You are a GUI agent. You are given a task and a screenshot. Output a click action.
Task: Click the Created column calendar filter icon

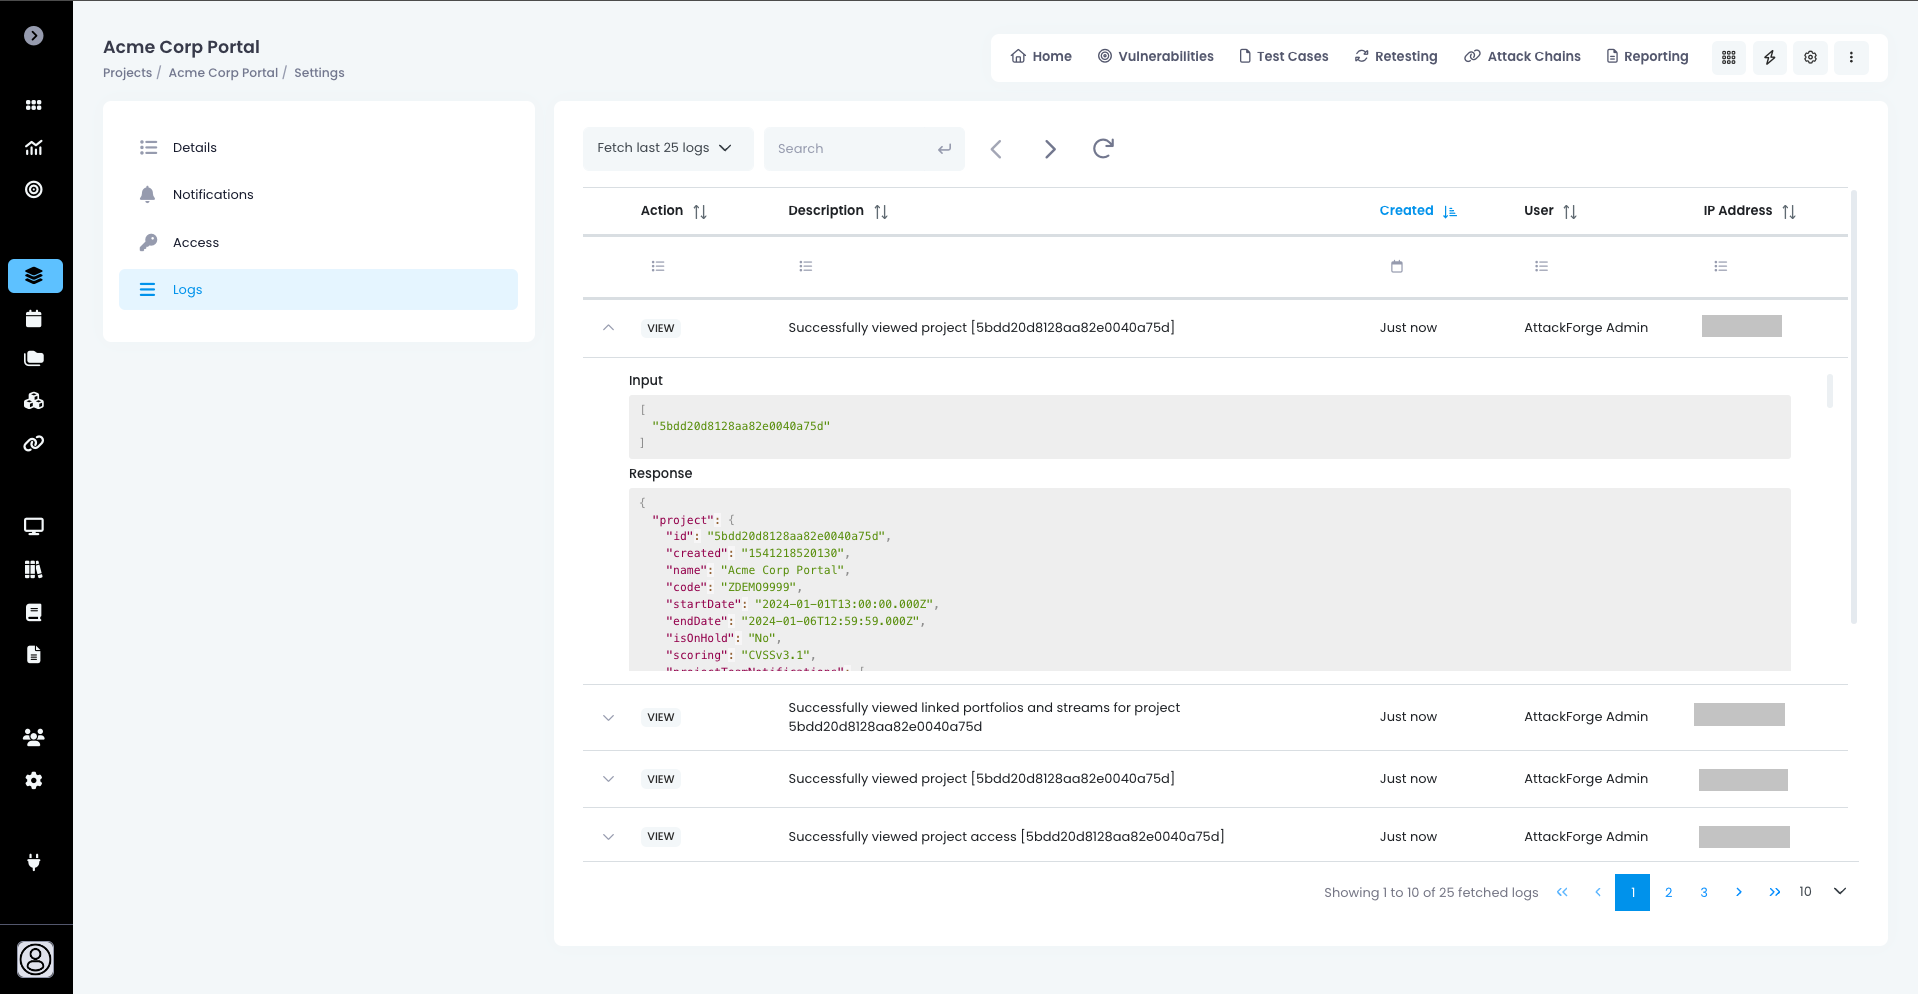pyautogui.click(x=1397, y=266)
